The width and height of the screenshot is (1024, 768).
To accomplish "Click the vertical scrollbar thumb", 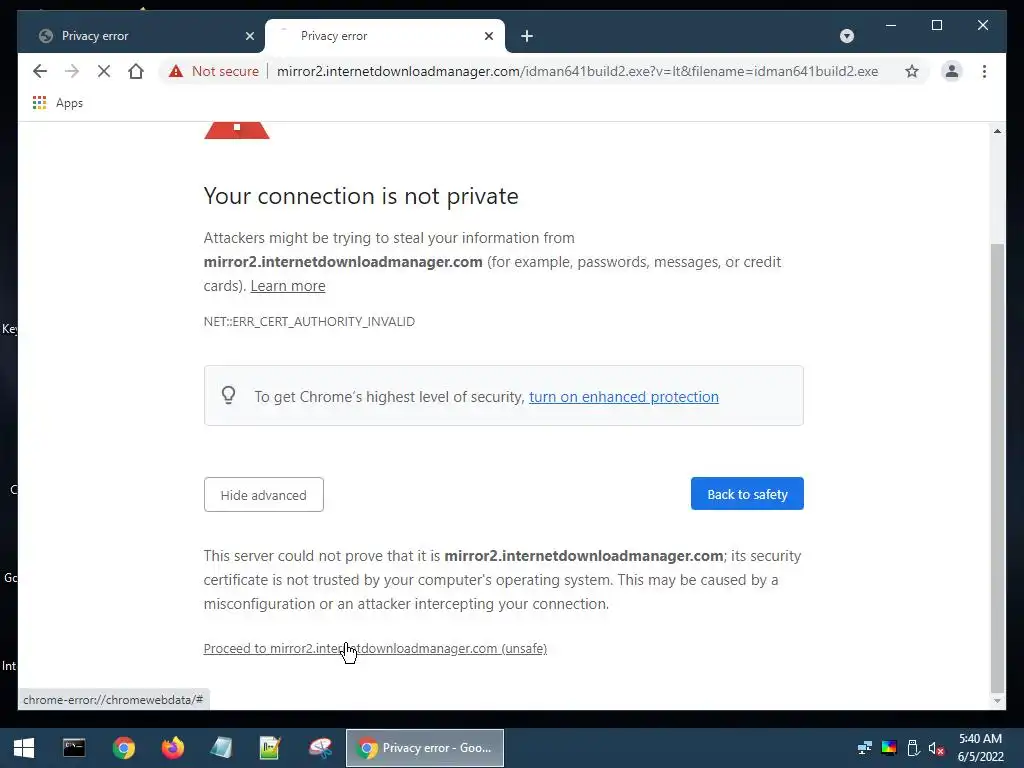I will (997, 467).
